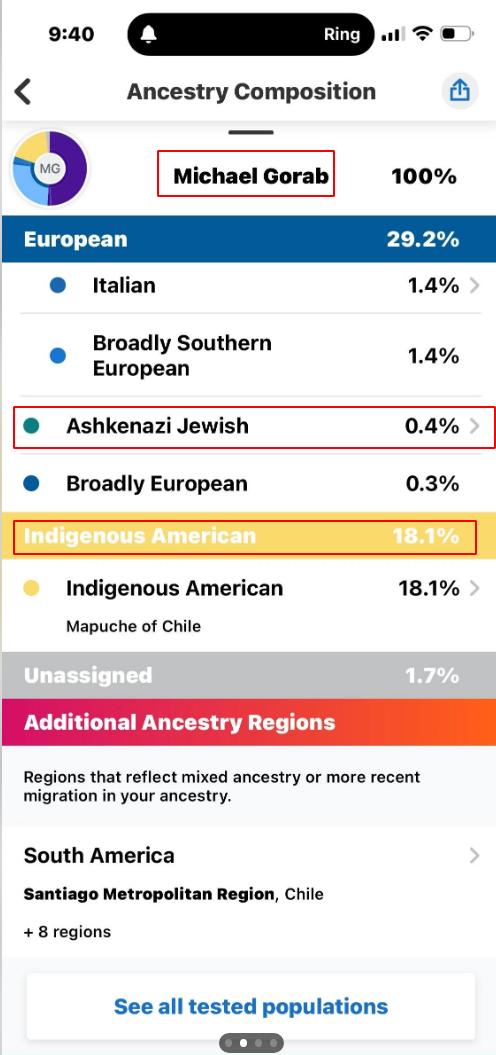Tap the yellow Indigenous American dot
The width and height of the screenshot is (496, 1055).
coord(31,589)
